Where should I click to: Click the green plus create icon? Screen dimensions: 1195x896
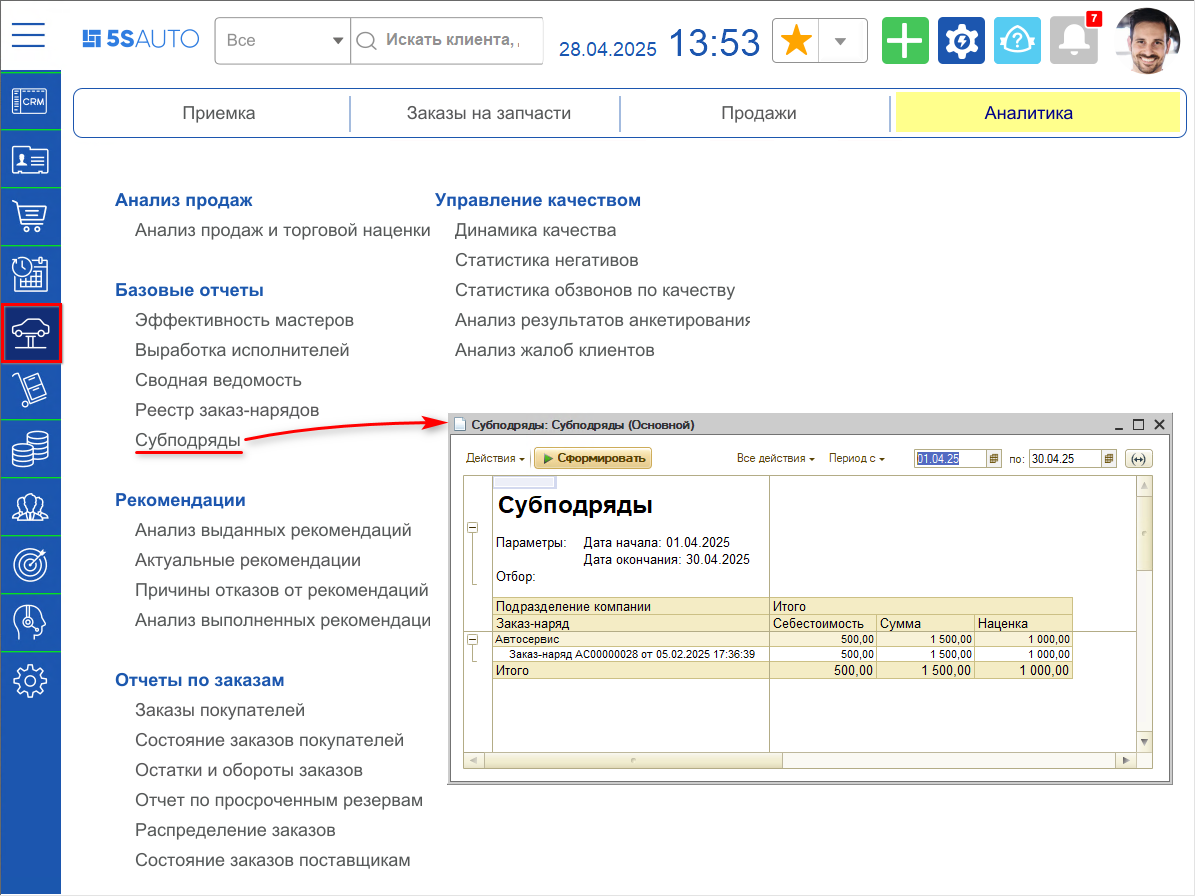tap(904, 41)
